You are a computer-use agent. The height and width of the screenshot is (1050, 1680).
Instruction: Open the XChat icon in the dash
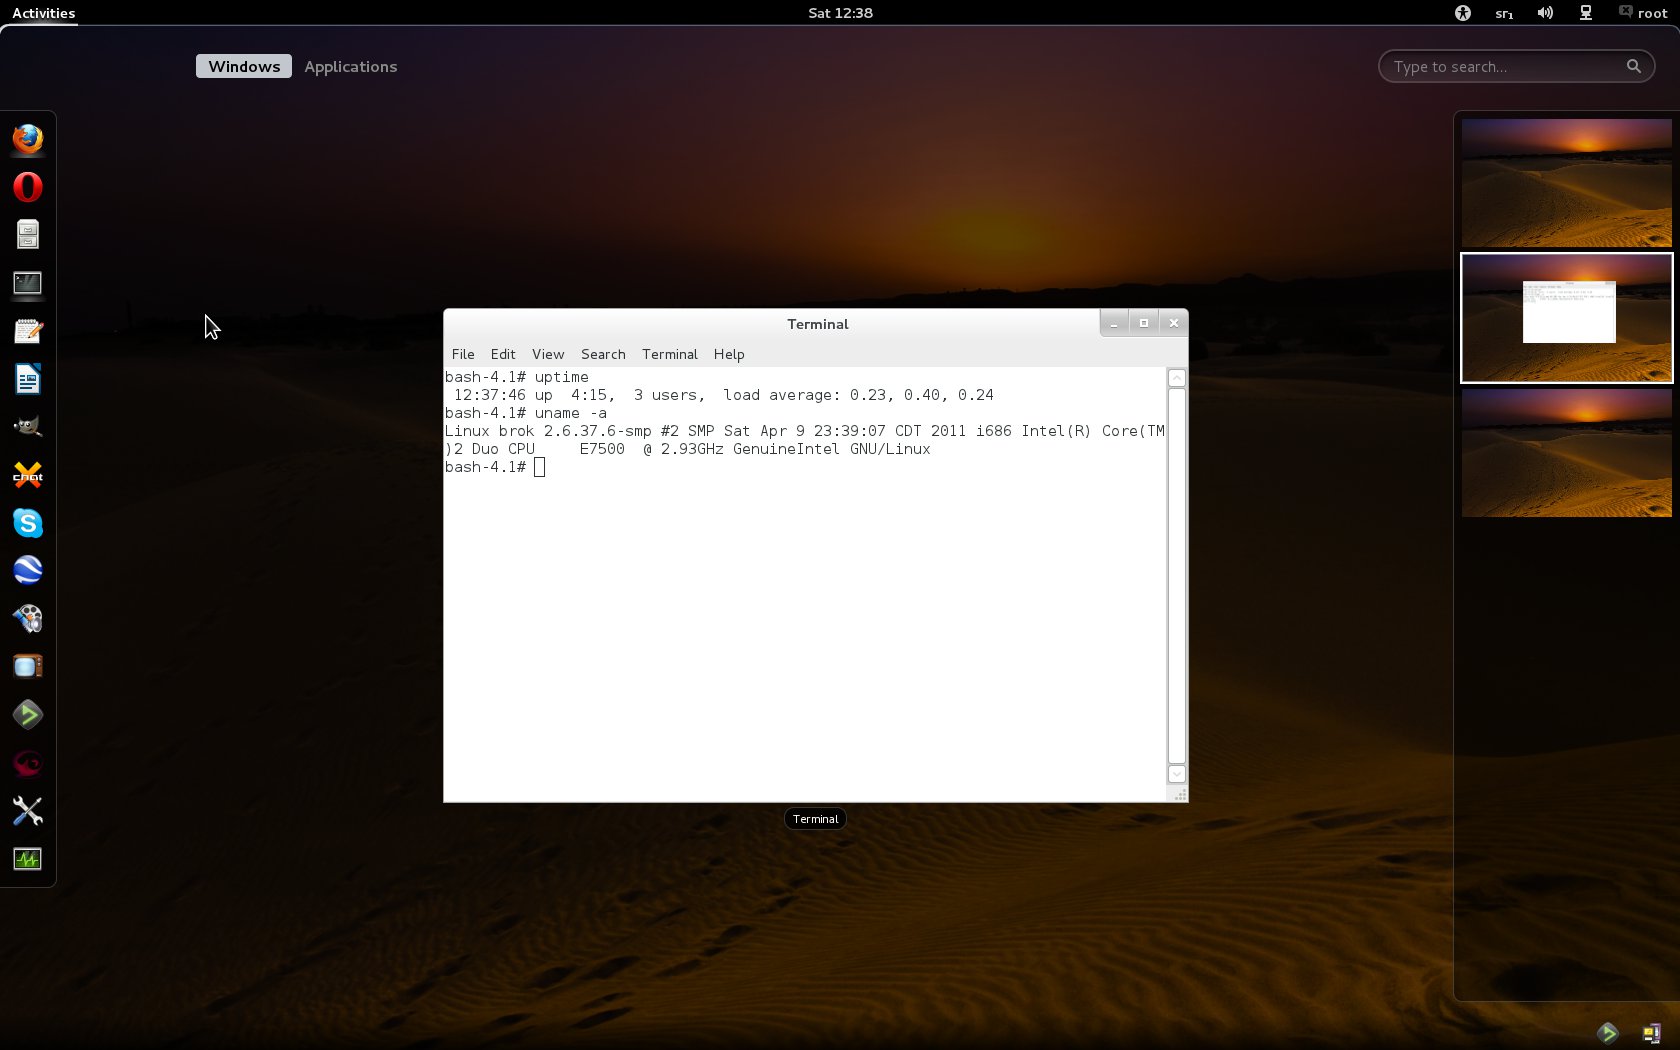[x=28, y=475]
